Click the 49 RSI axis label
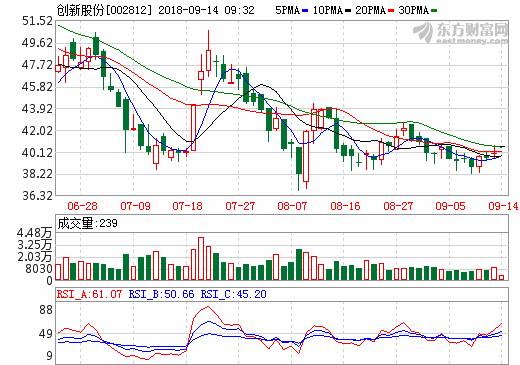The image size is (520, 365). tap(46, 334)
